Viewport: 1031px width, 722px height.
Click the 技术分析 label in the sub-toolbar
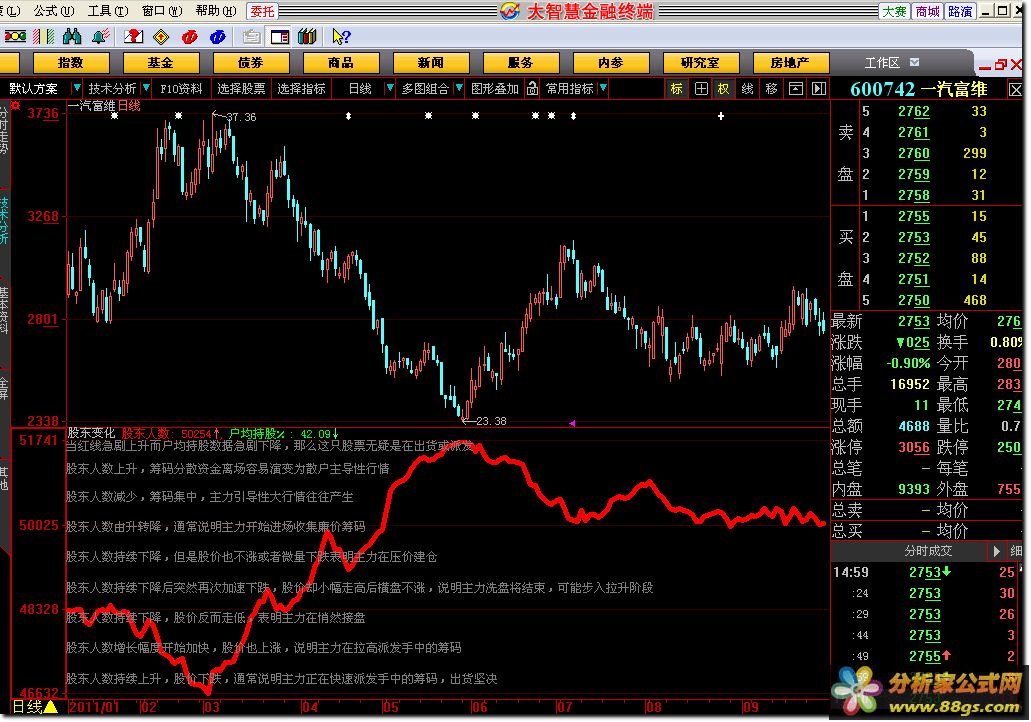(112, 88)
